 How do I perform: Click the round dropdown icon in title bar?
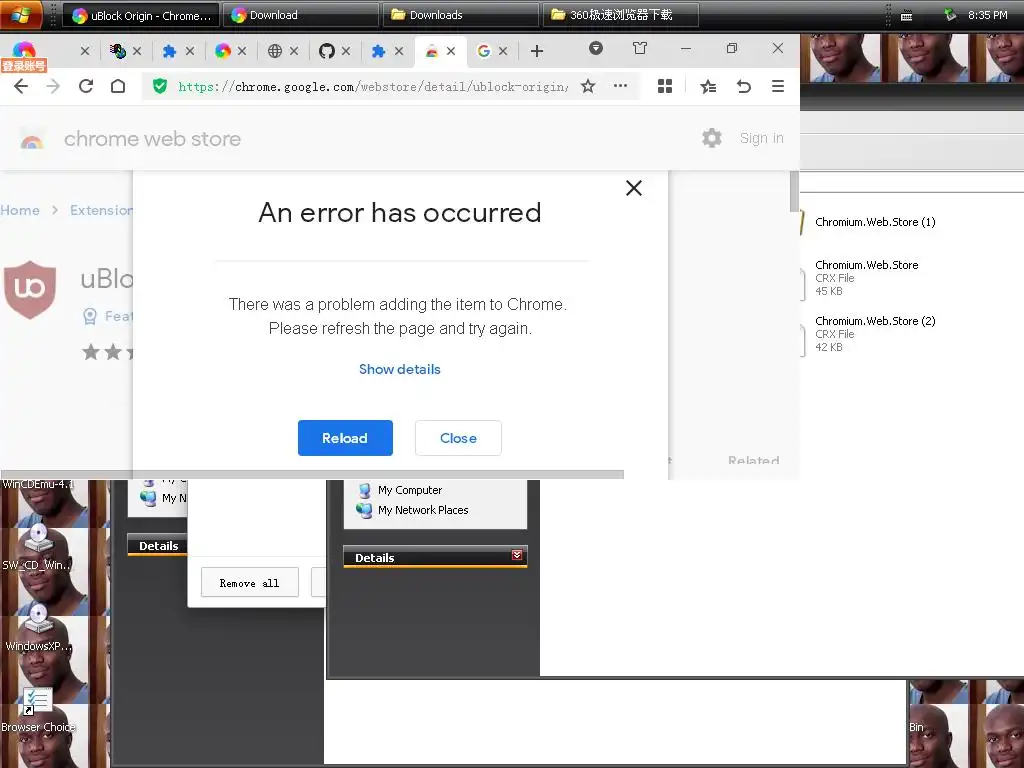tap(596, 48)
